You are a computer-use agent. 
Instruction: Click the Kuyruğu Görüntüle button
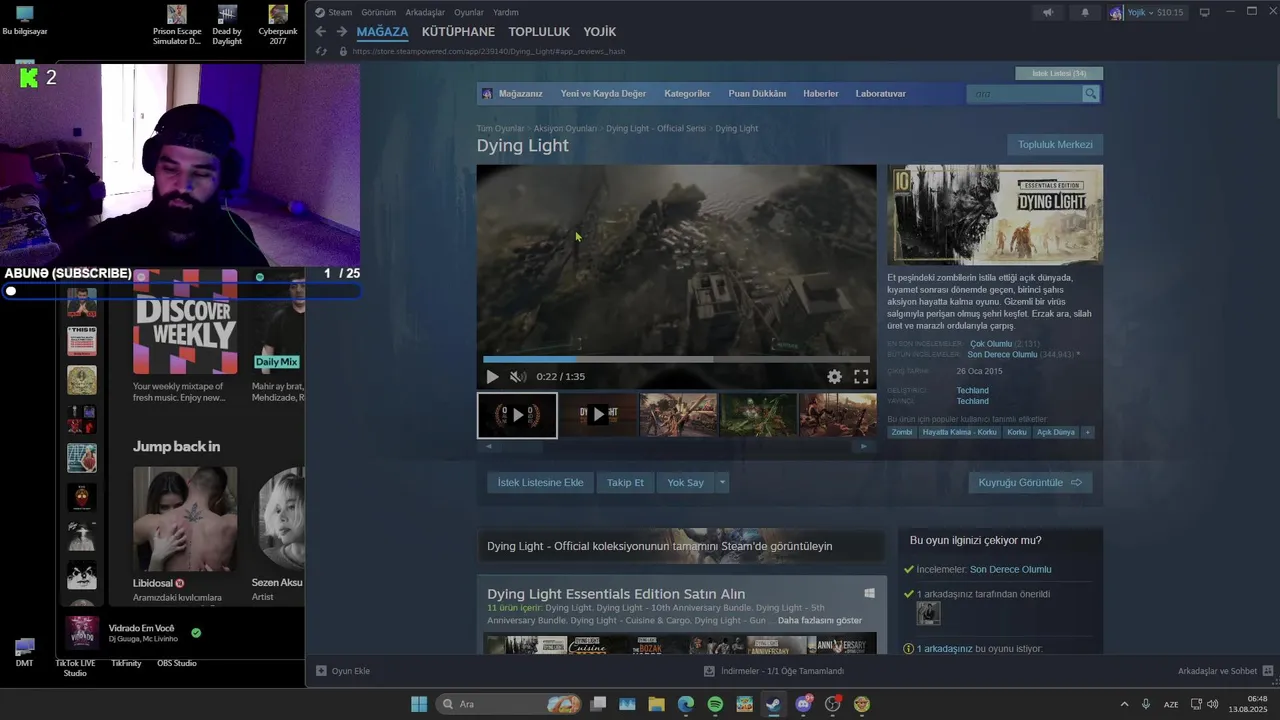pos(1030,482)
